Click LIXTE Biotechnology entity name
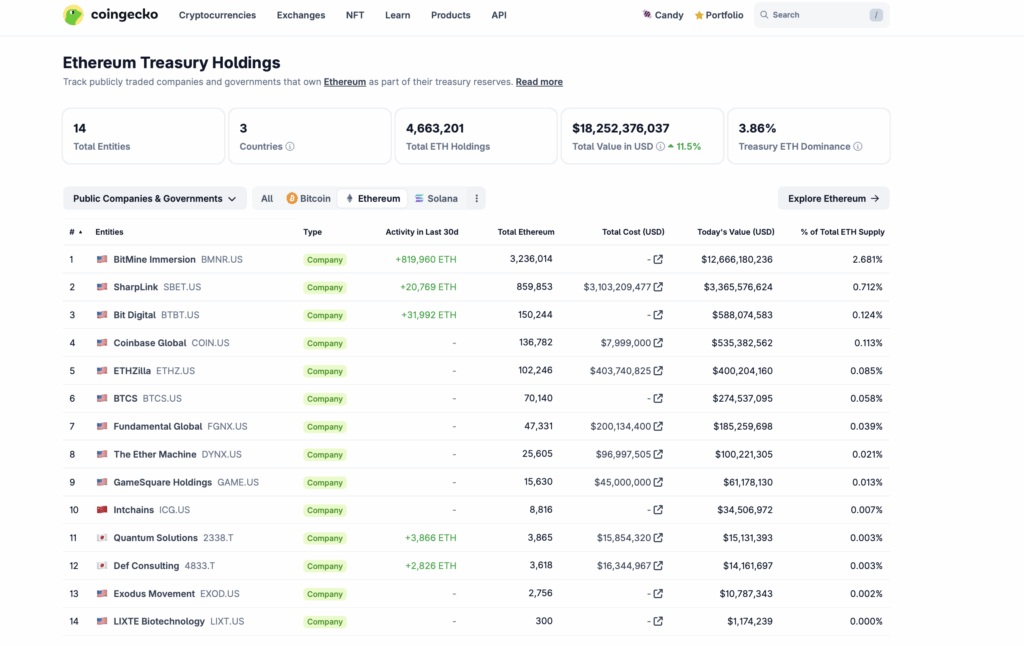This screenshot has width=1024, height=646. point(159,621)
